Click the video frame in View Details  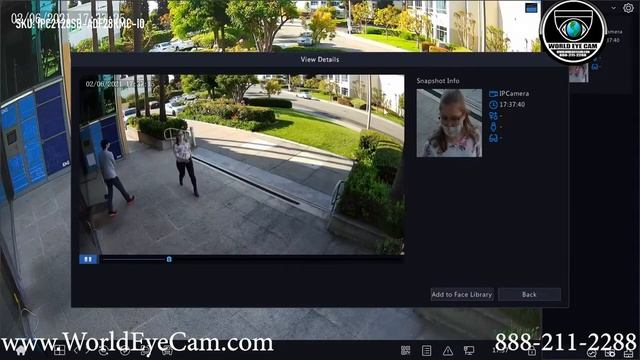242,164
